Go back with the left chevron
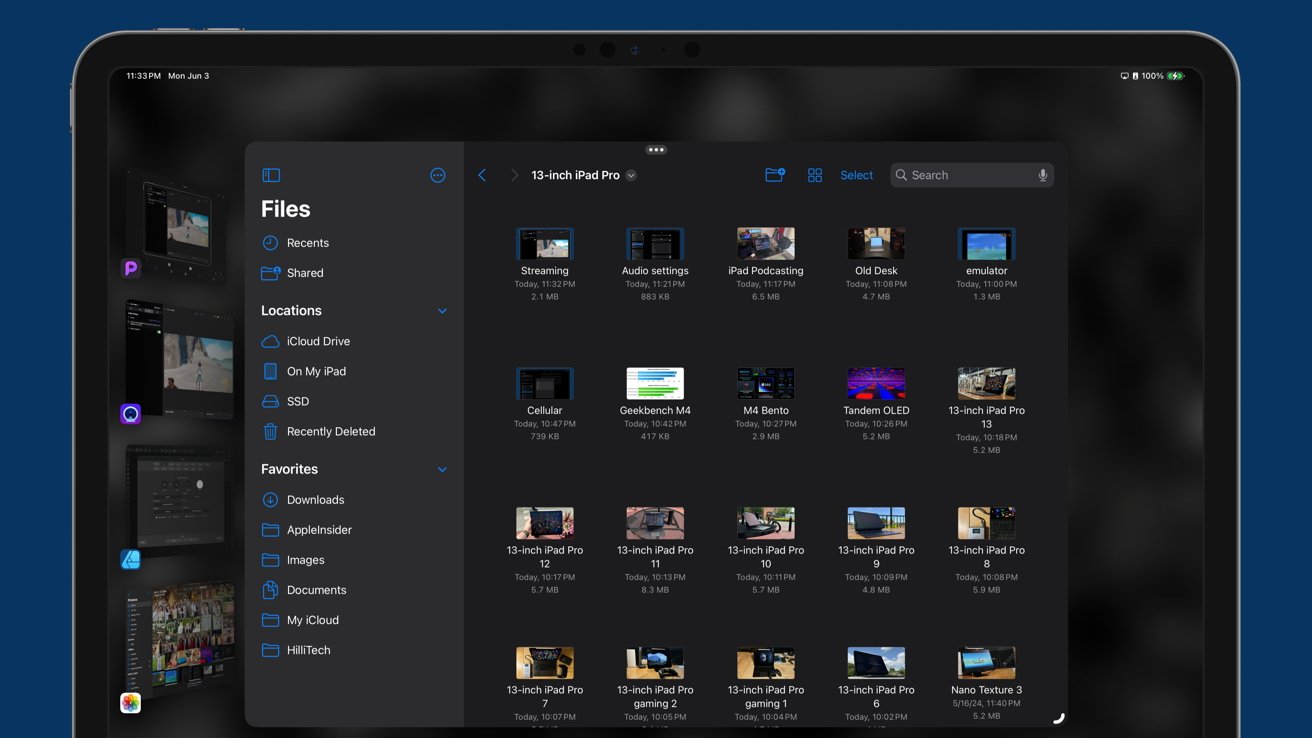Image resolution: width=1312 pixels, height=738 pixels. [x=482, y=175]
